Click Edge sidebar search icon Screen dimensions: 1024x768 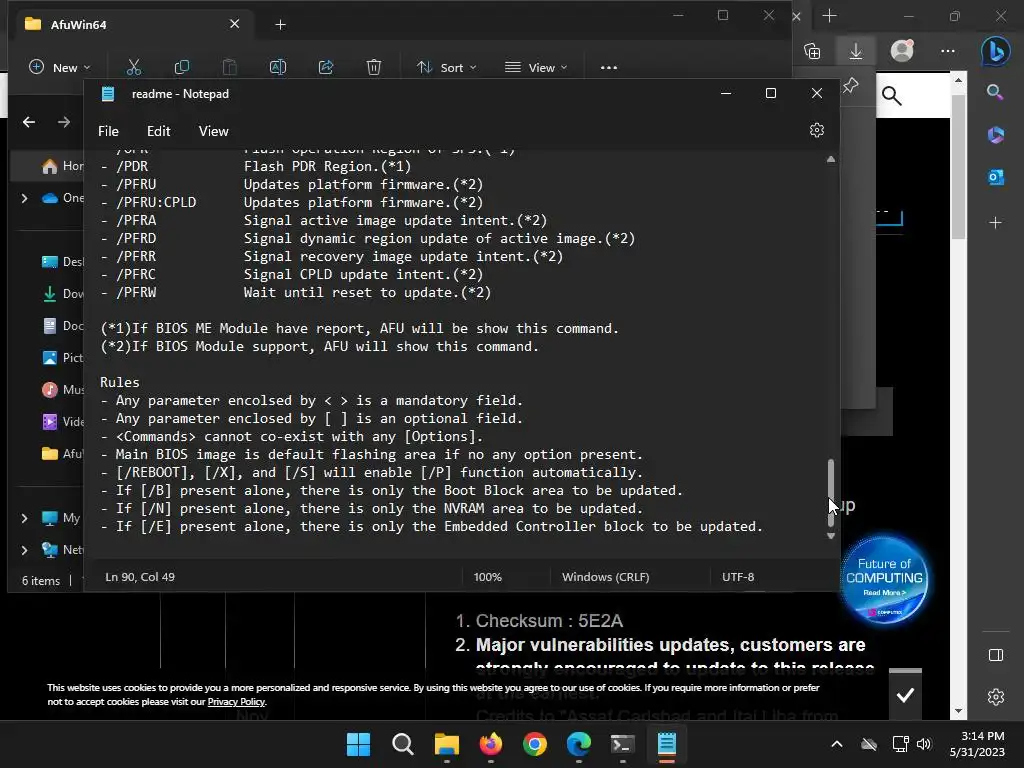995,92
